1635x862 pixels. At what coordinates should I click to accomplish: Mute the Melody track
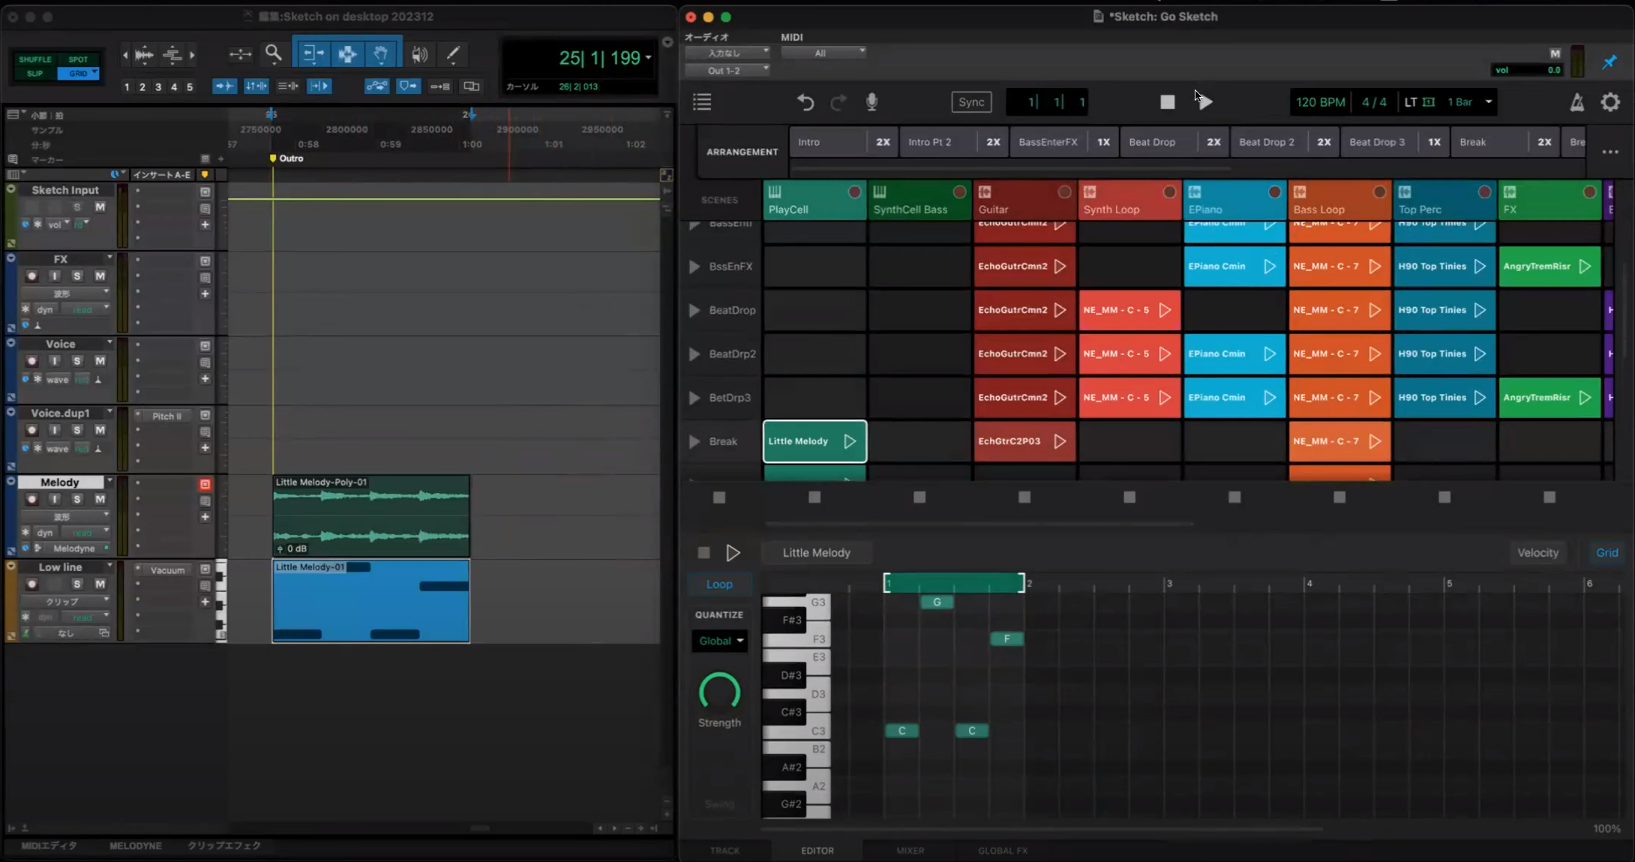pos(100,499)
